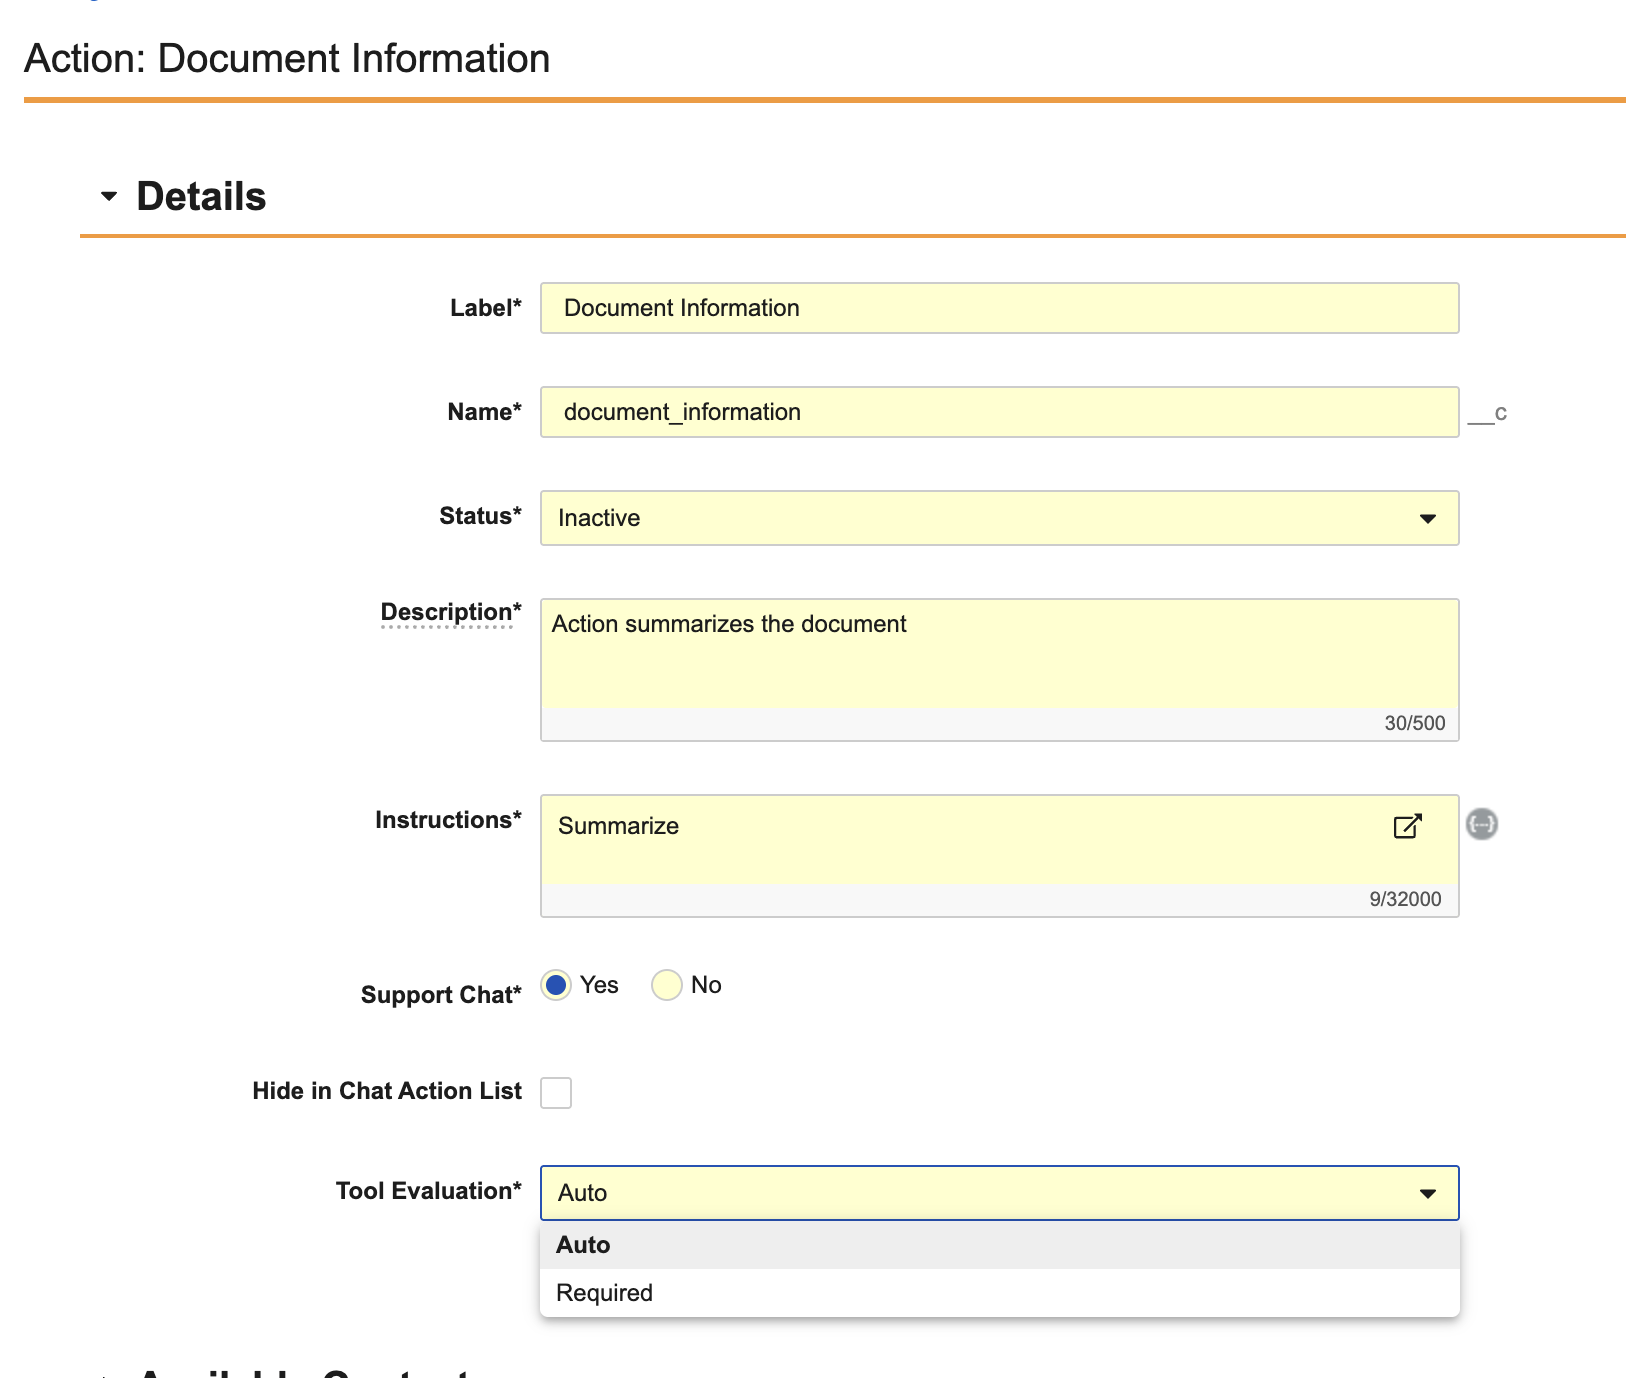
Task: Click the Hide in Chat Action List label
Action: [x=387, y=1091]
